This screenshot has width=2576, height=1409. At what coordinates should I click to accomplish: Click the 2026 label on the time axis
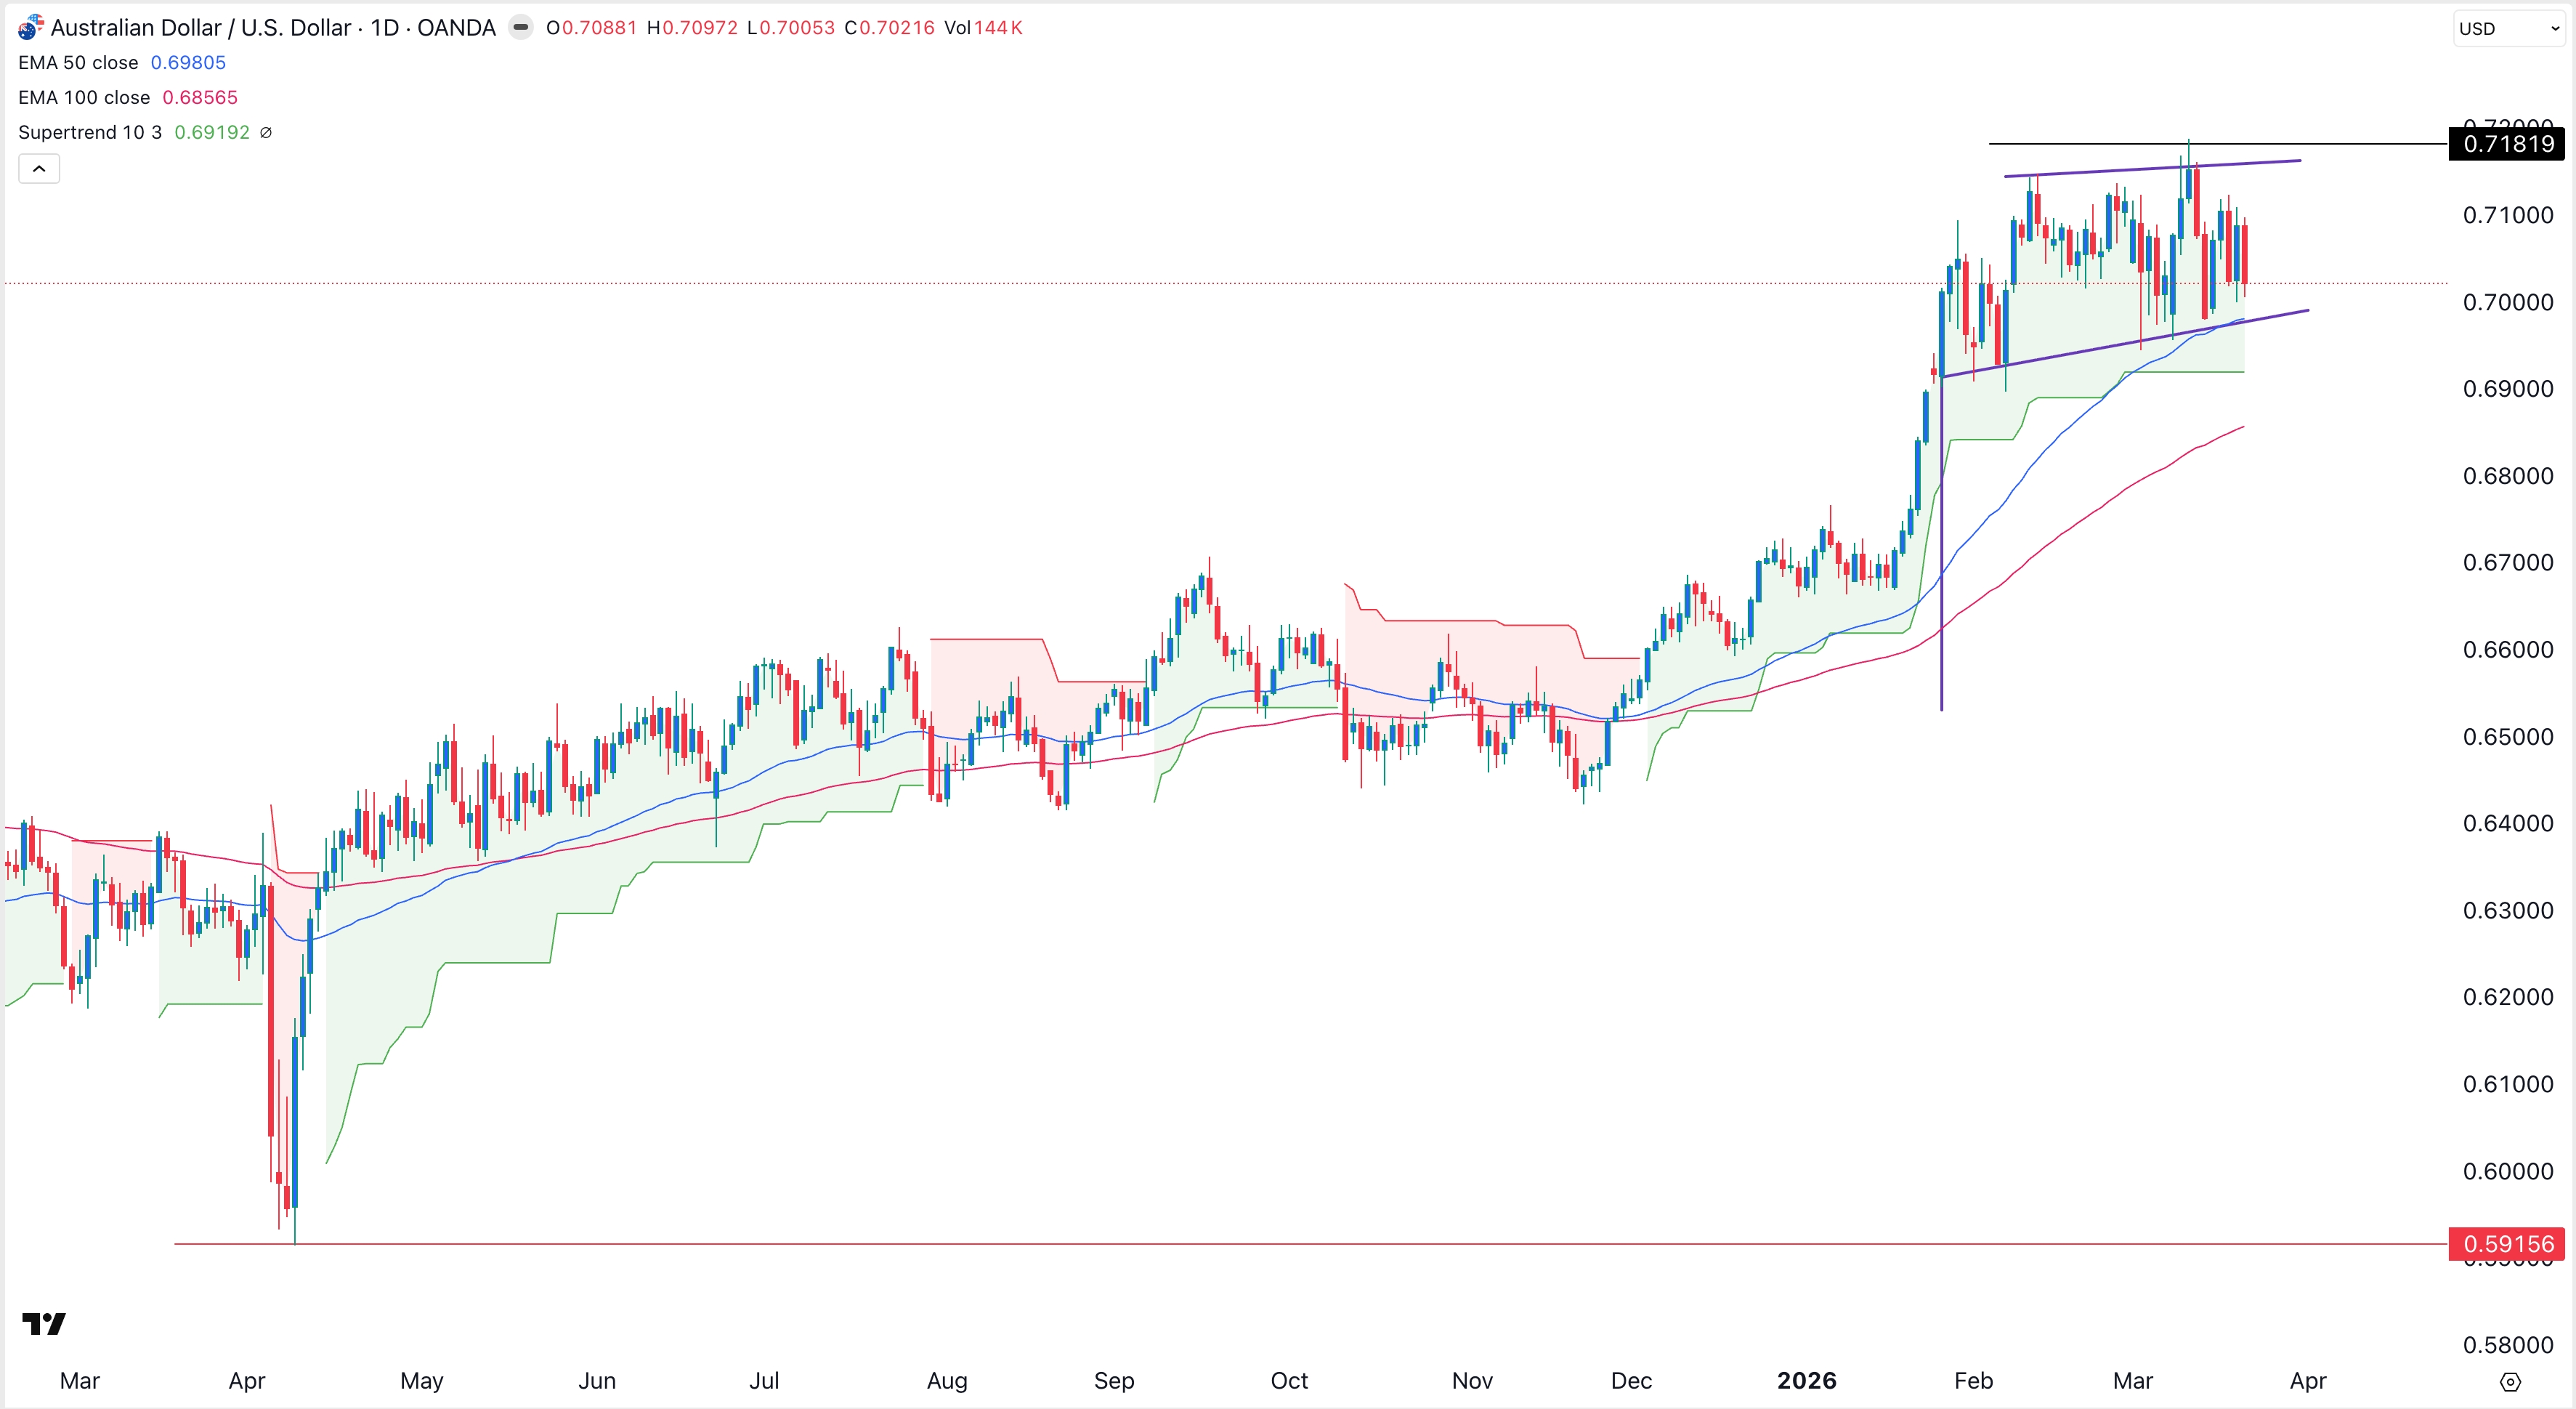tap(1805, 1381)
